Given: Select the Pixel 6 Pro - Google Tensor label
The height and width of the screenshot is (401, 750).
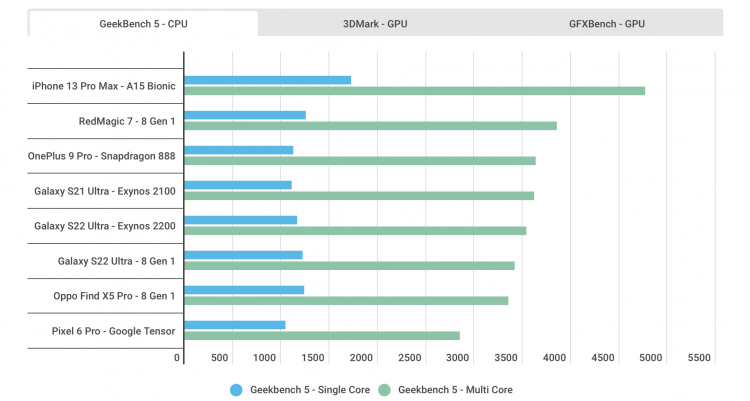Looking at the screenshot, I should tap(113, 331).
